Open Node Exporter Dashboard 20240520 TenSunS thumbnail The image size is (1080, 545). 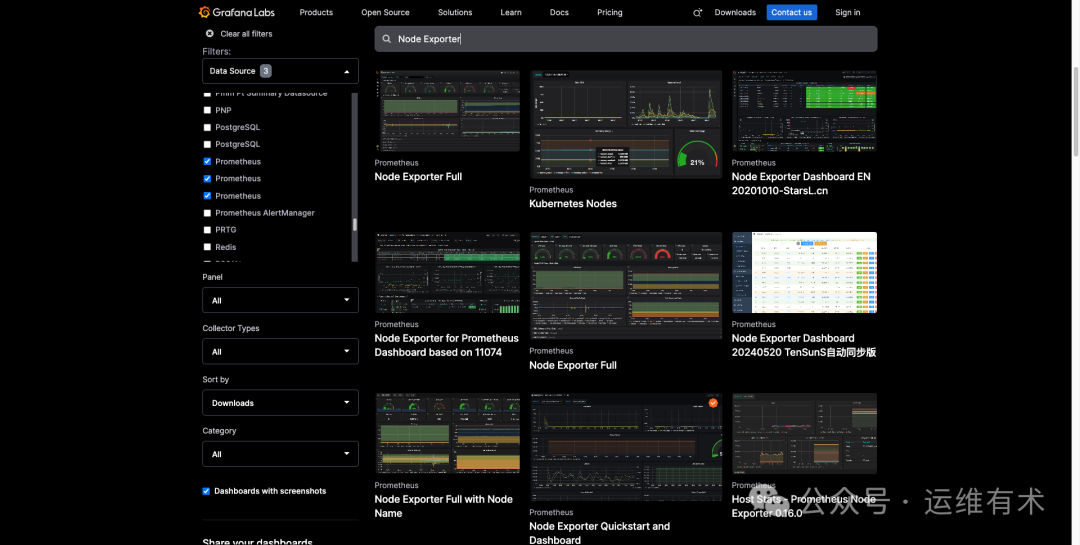(804, 273)
